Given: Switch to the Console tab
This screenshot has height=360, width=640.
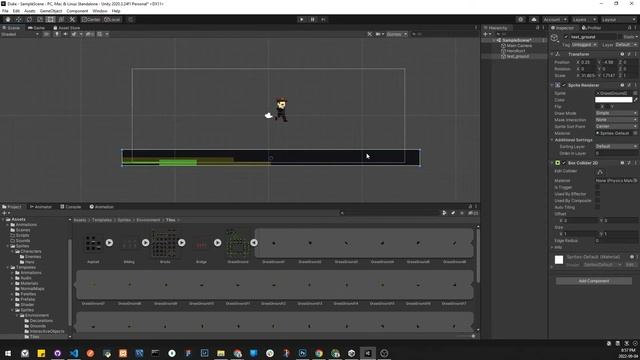Looking at the screenshot, I should point(71,207).
